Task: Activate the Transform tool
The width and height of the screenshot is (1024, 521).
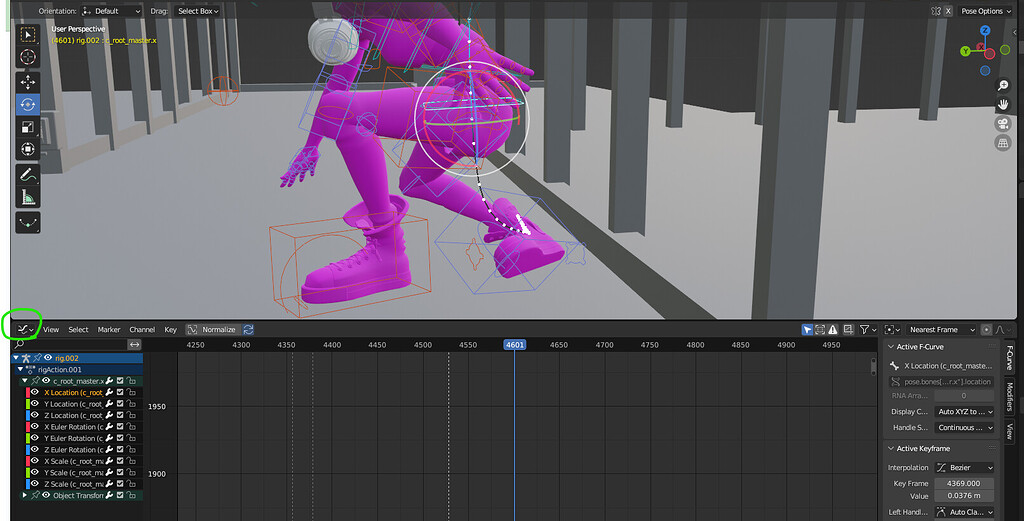Action: pos(27,150)
